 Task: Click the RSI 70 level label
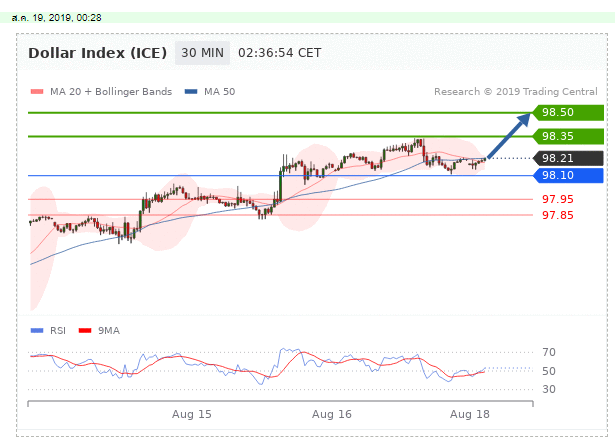[549, 352]
